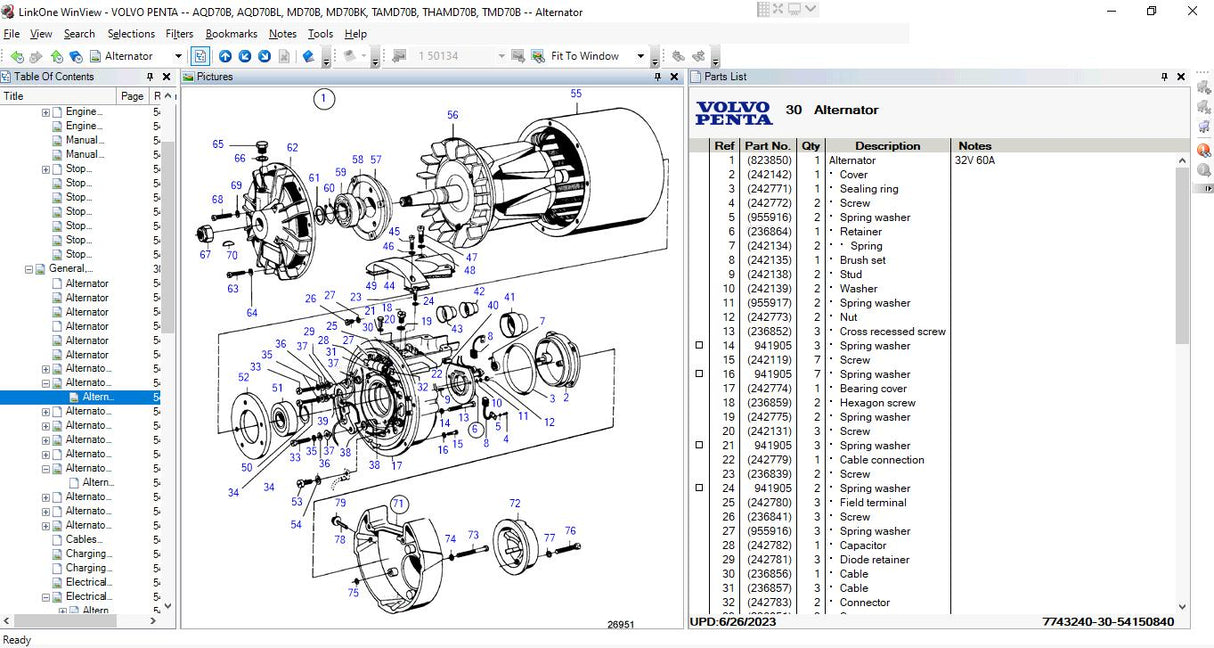This screenshot has width=1214, height=648.
Task: Click the Go Home green arrow icon
Action: (x=56, y=57)
